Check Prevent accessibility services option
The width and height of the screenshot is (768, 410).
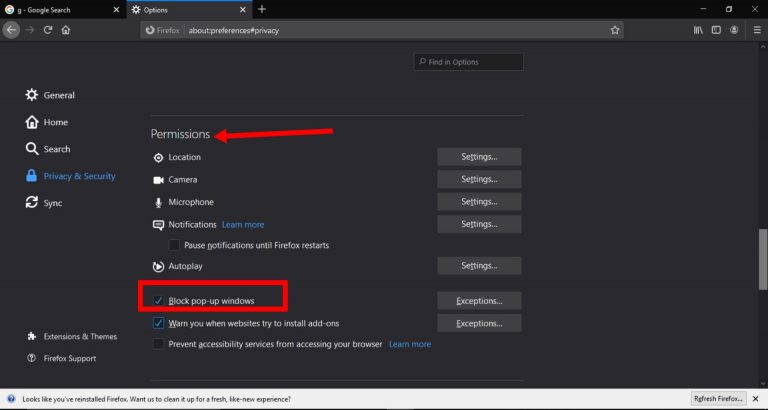pyautogui.click(x=159, y=344)
